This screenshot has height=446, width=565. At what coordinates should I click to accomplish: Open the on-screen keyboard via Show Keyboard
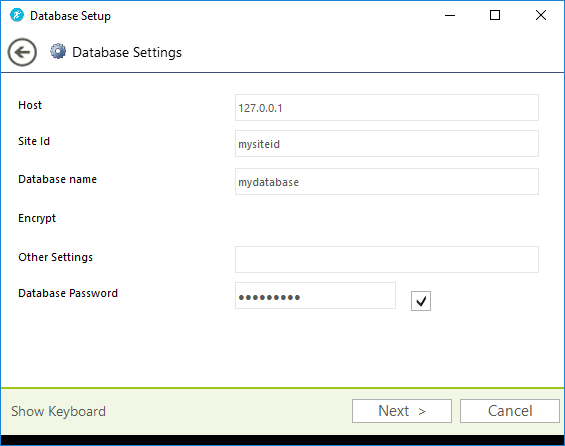coord(58,411)
